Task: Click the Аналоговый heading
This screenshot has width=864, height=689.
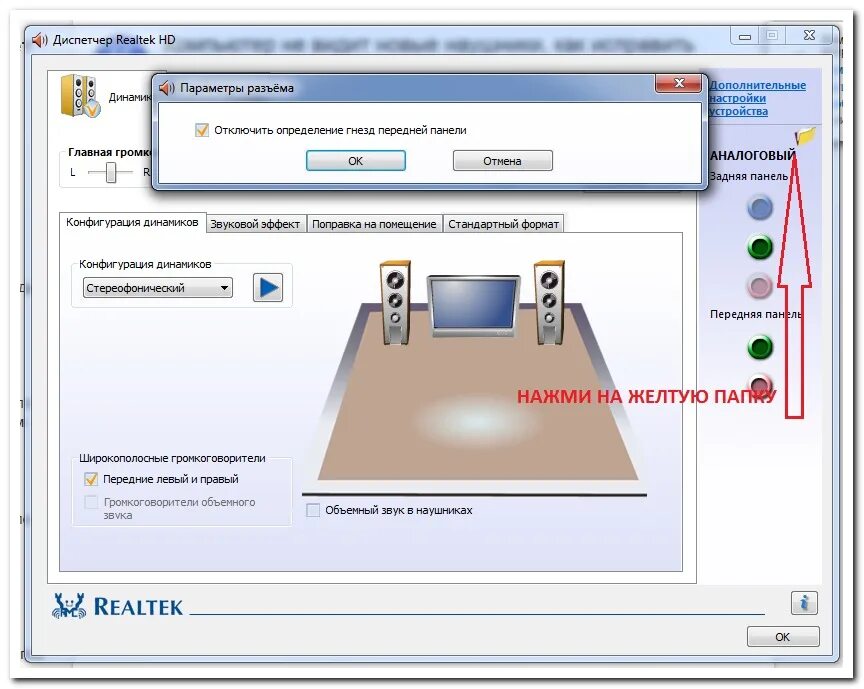Action: [x=752, y=155]
